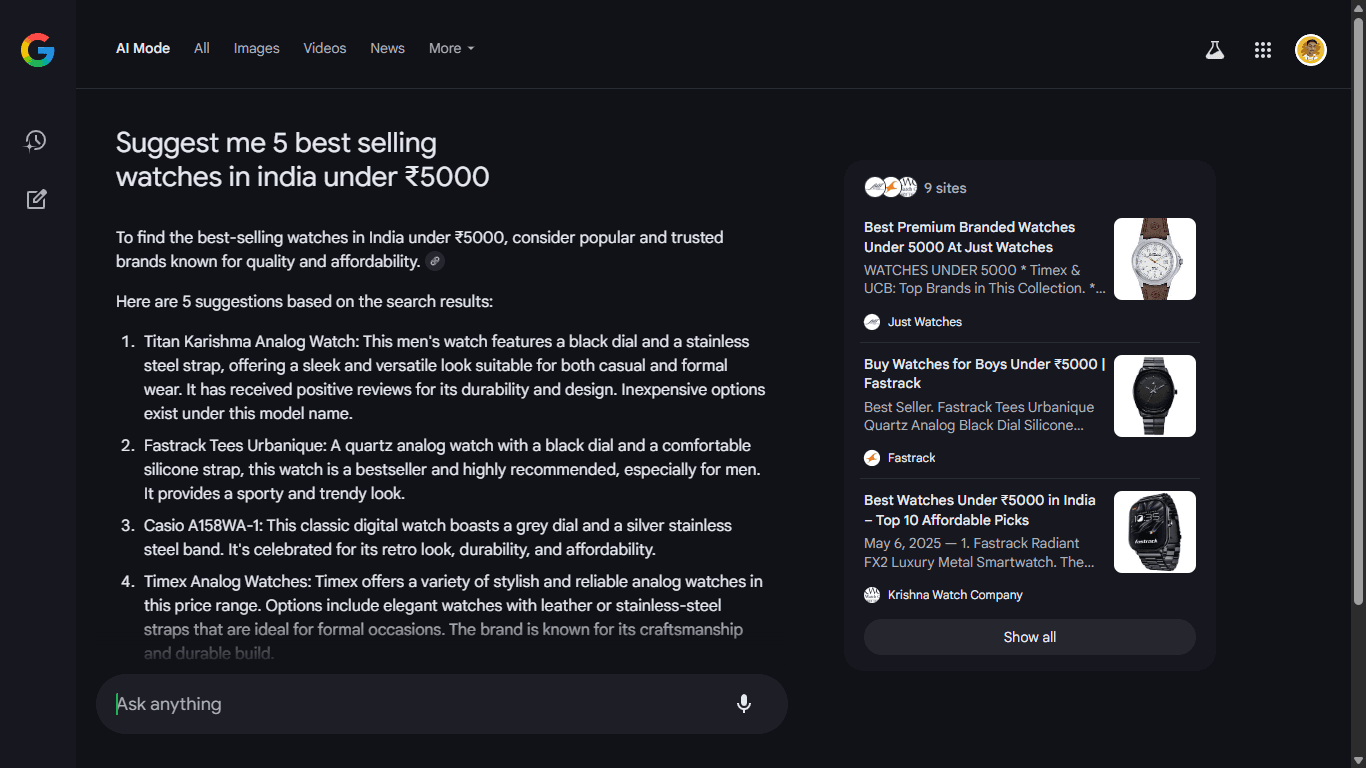Click the Fastrack favicon

[x=872, y=458]
